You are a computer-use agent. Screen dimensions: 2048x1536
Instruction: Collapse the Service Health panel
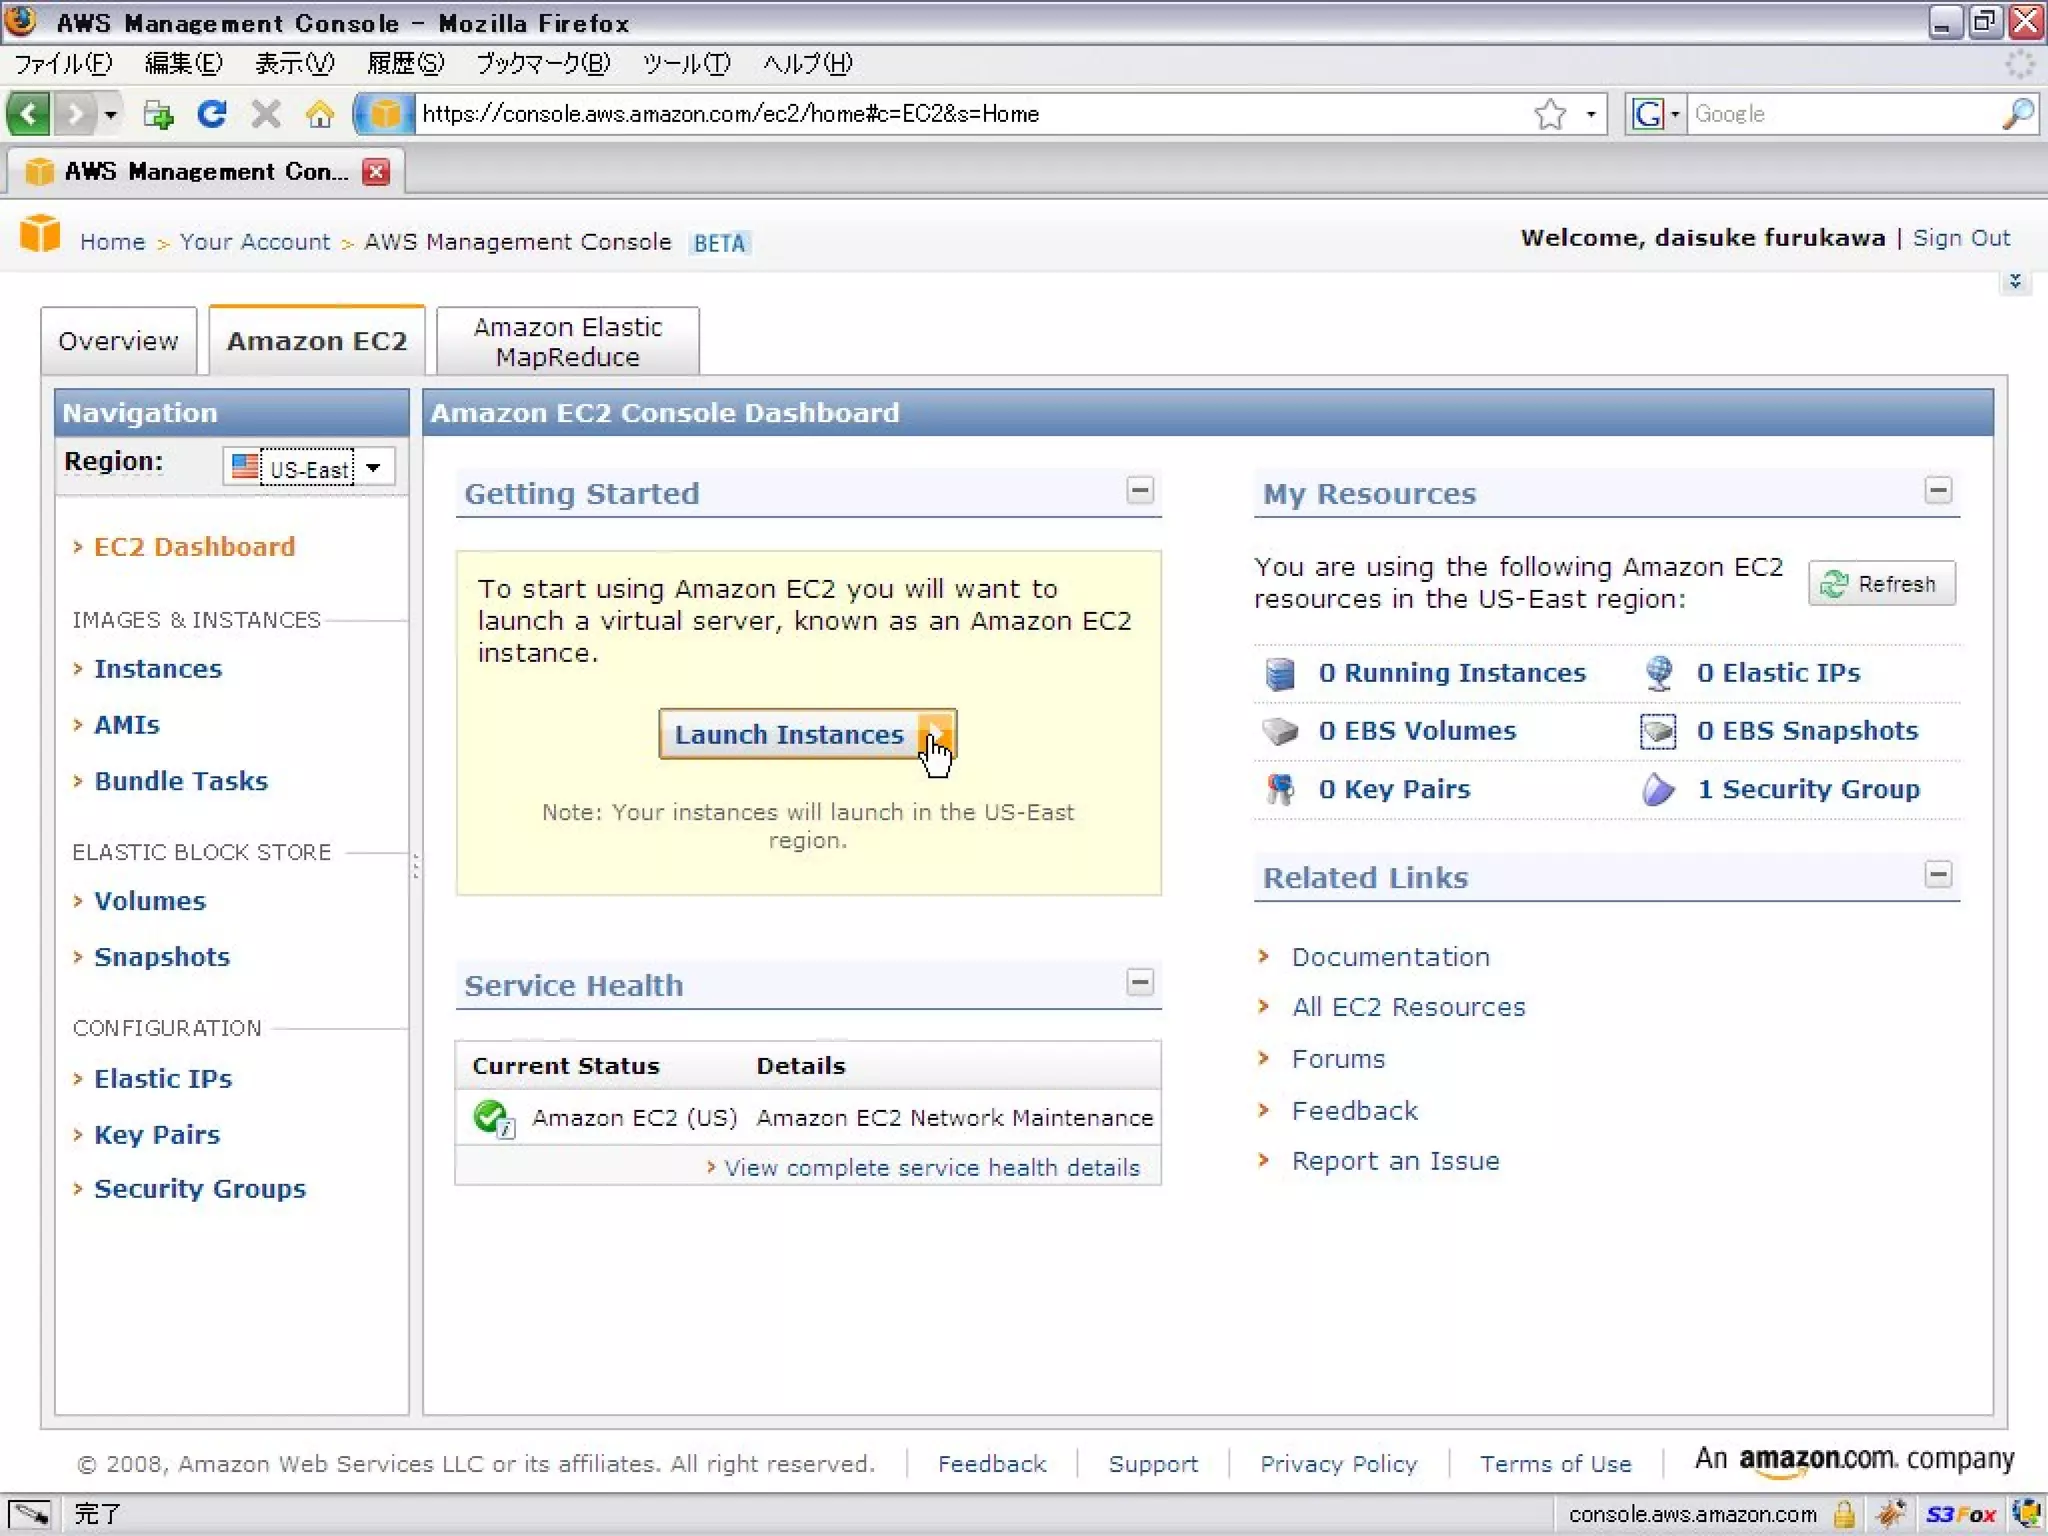click(1140, 982)
